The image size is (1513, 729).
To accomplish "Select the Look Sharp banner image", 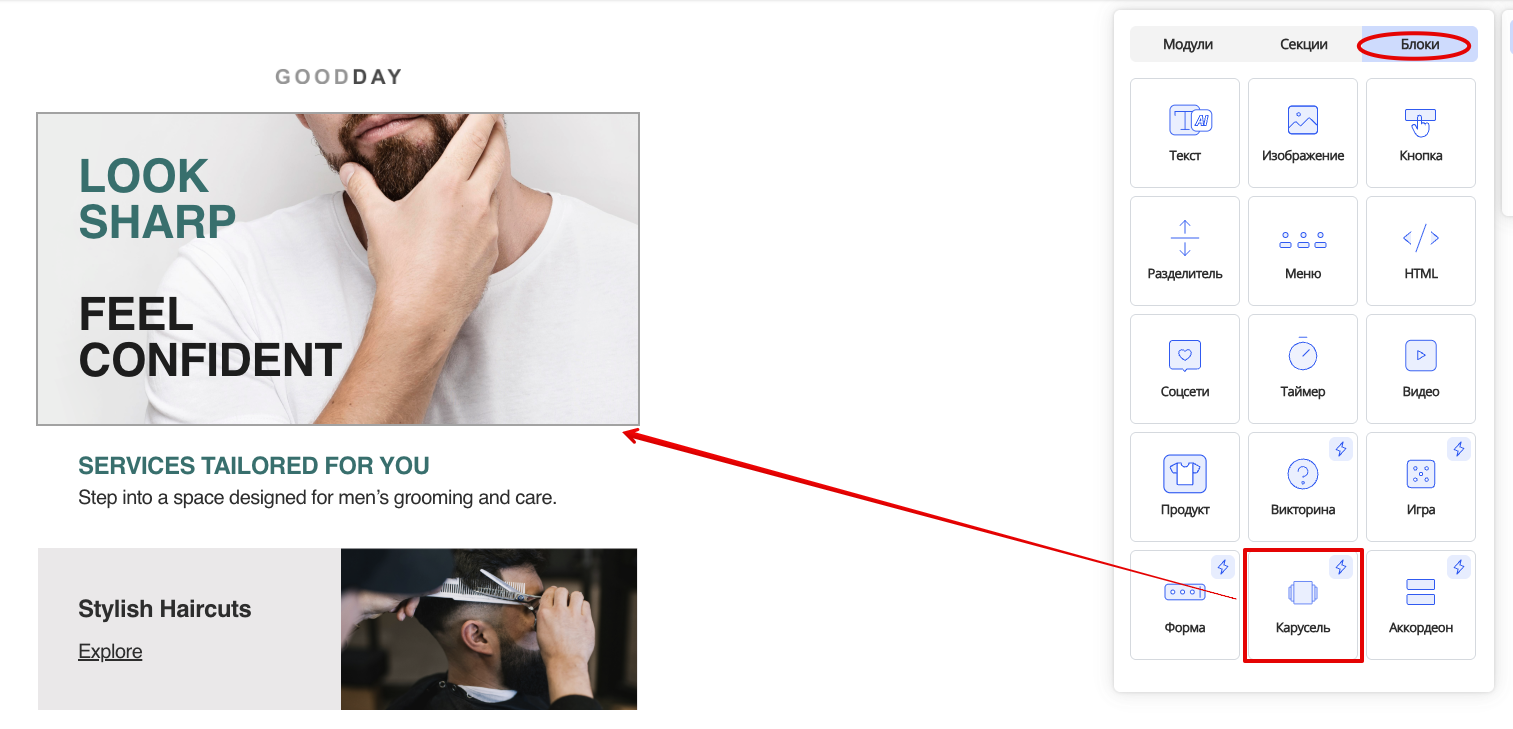I will pyautogui.click(x=338, y=269).
